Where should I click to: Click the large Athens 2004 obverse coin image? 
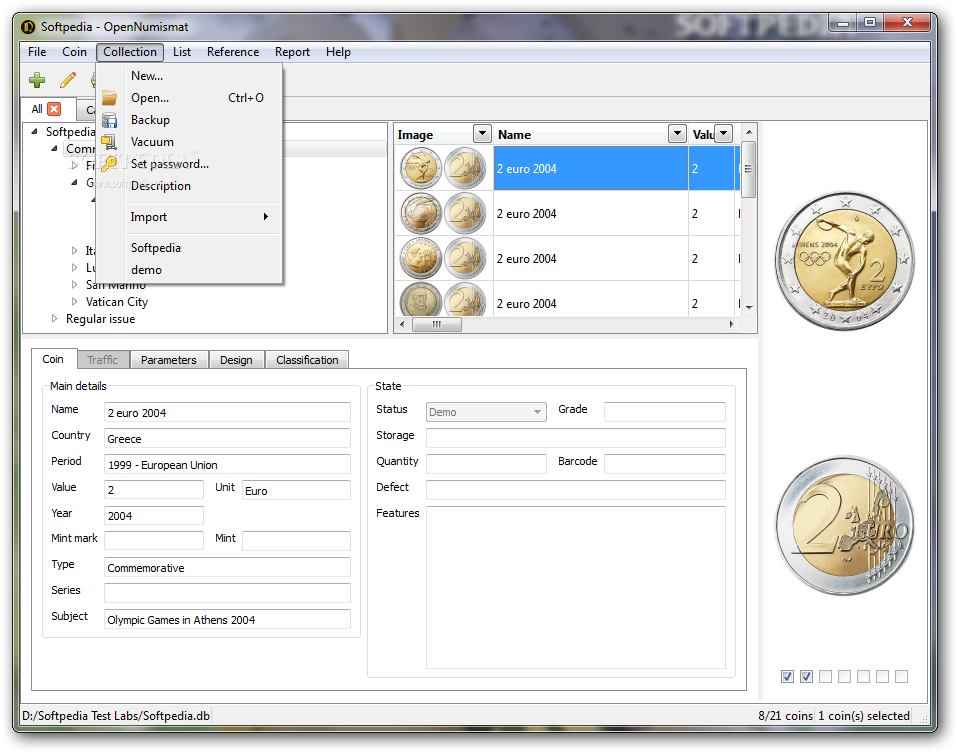[x=845, y=262]
